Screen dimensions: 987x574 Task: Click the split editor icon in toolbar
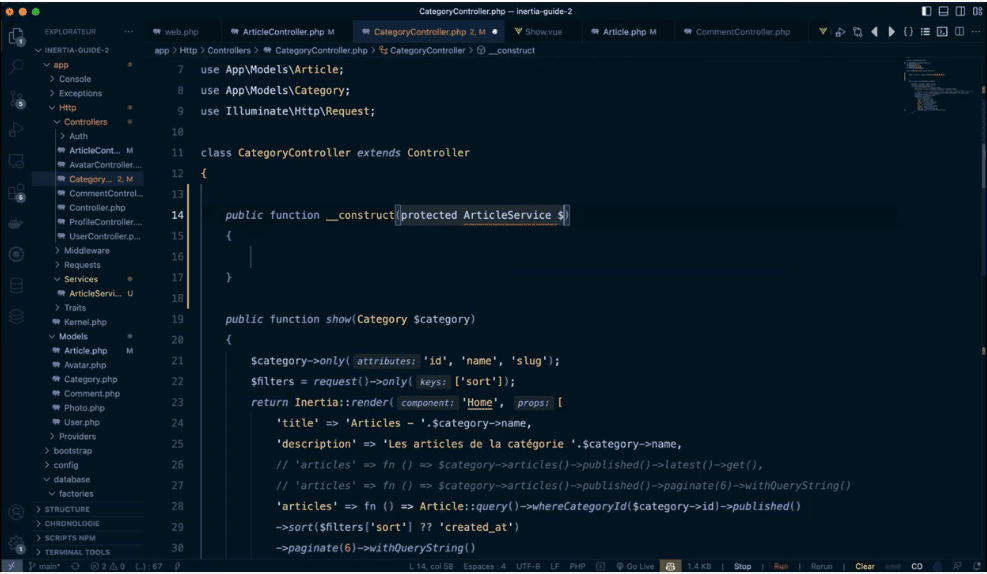tap(959, 31)
